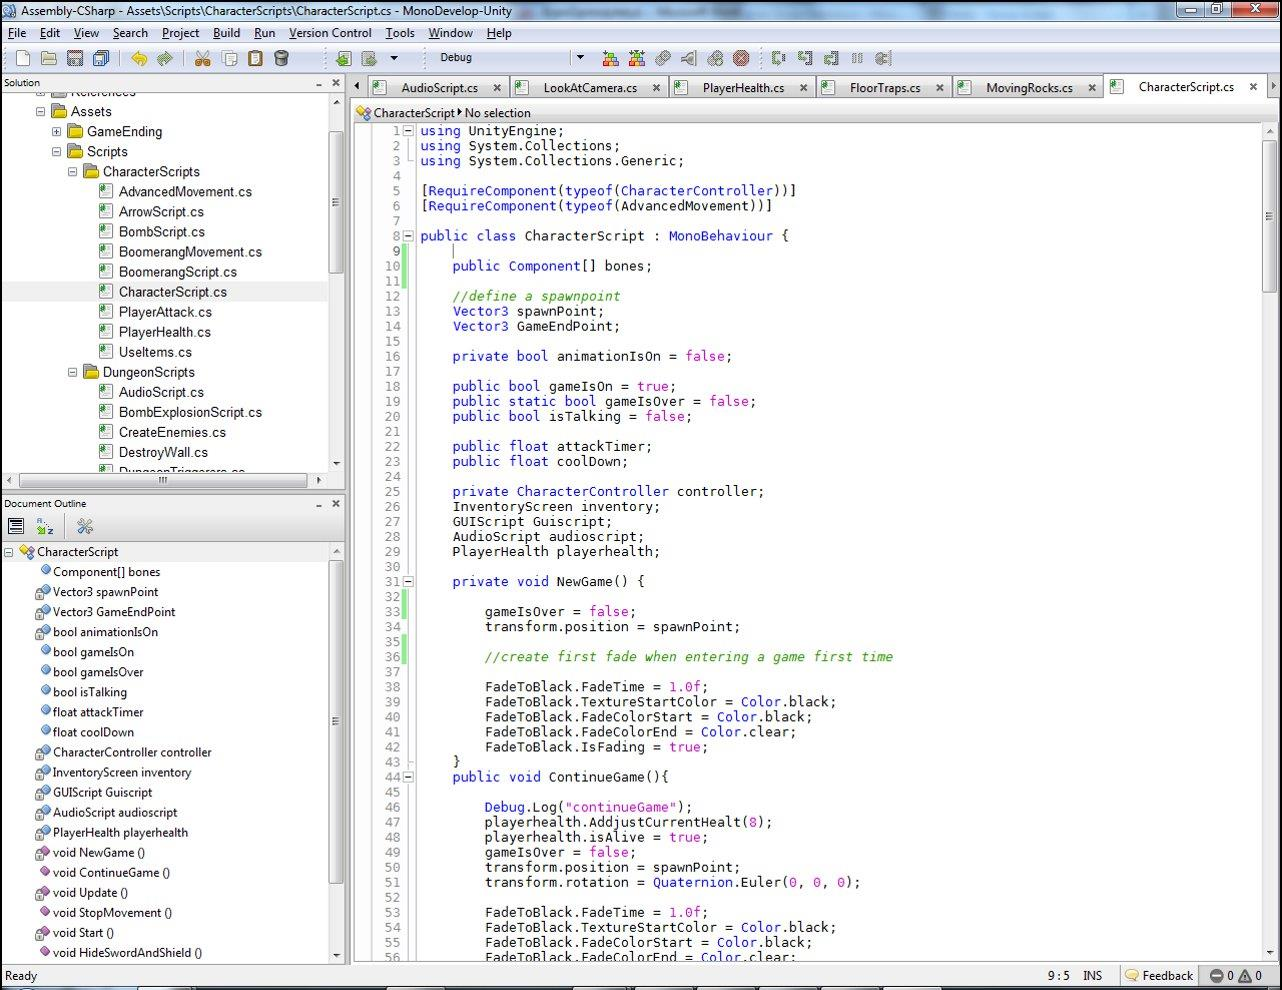
Task: Toggle grouping in Document Outline
Action: (x=16, y=527)
